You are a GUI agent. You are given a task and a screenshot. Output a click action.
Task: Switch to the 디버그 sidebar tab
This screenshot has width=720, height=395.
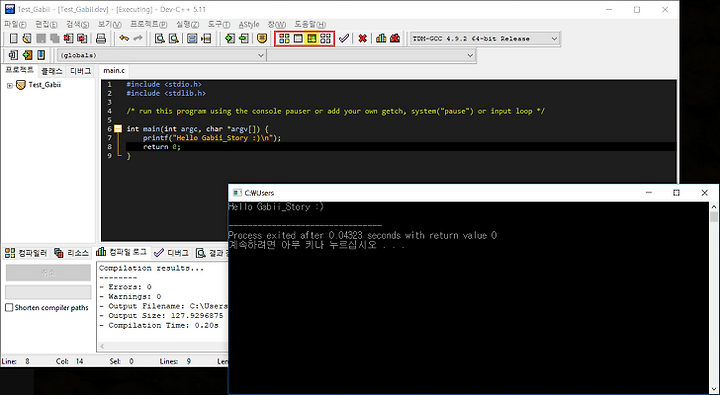point(80,71)
